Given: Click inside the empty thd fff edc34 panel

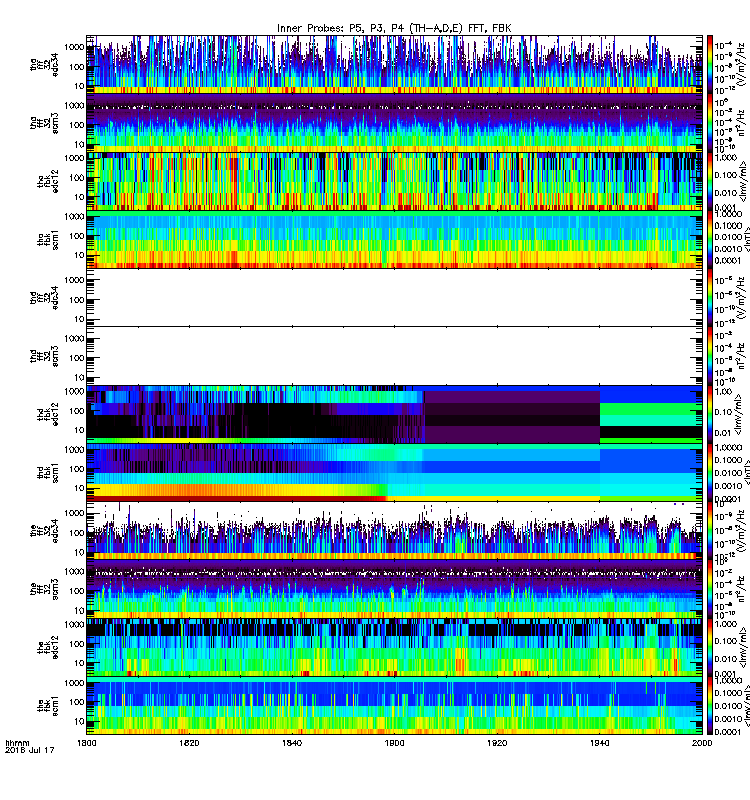Looking at the screenshot, I should [x=394, y=297].
